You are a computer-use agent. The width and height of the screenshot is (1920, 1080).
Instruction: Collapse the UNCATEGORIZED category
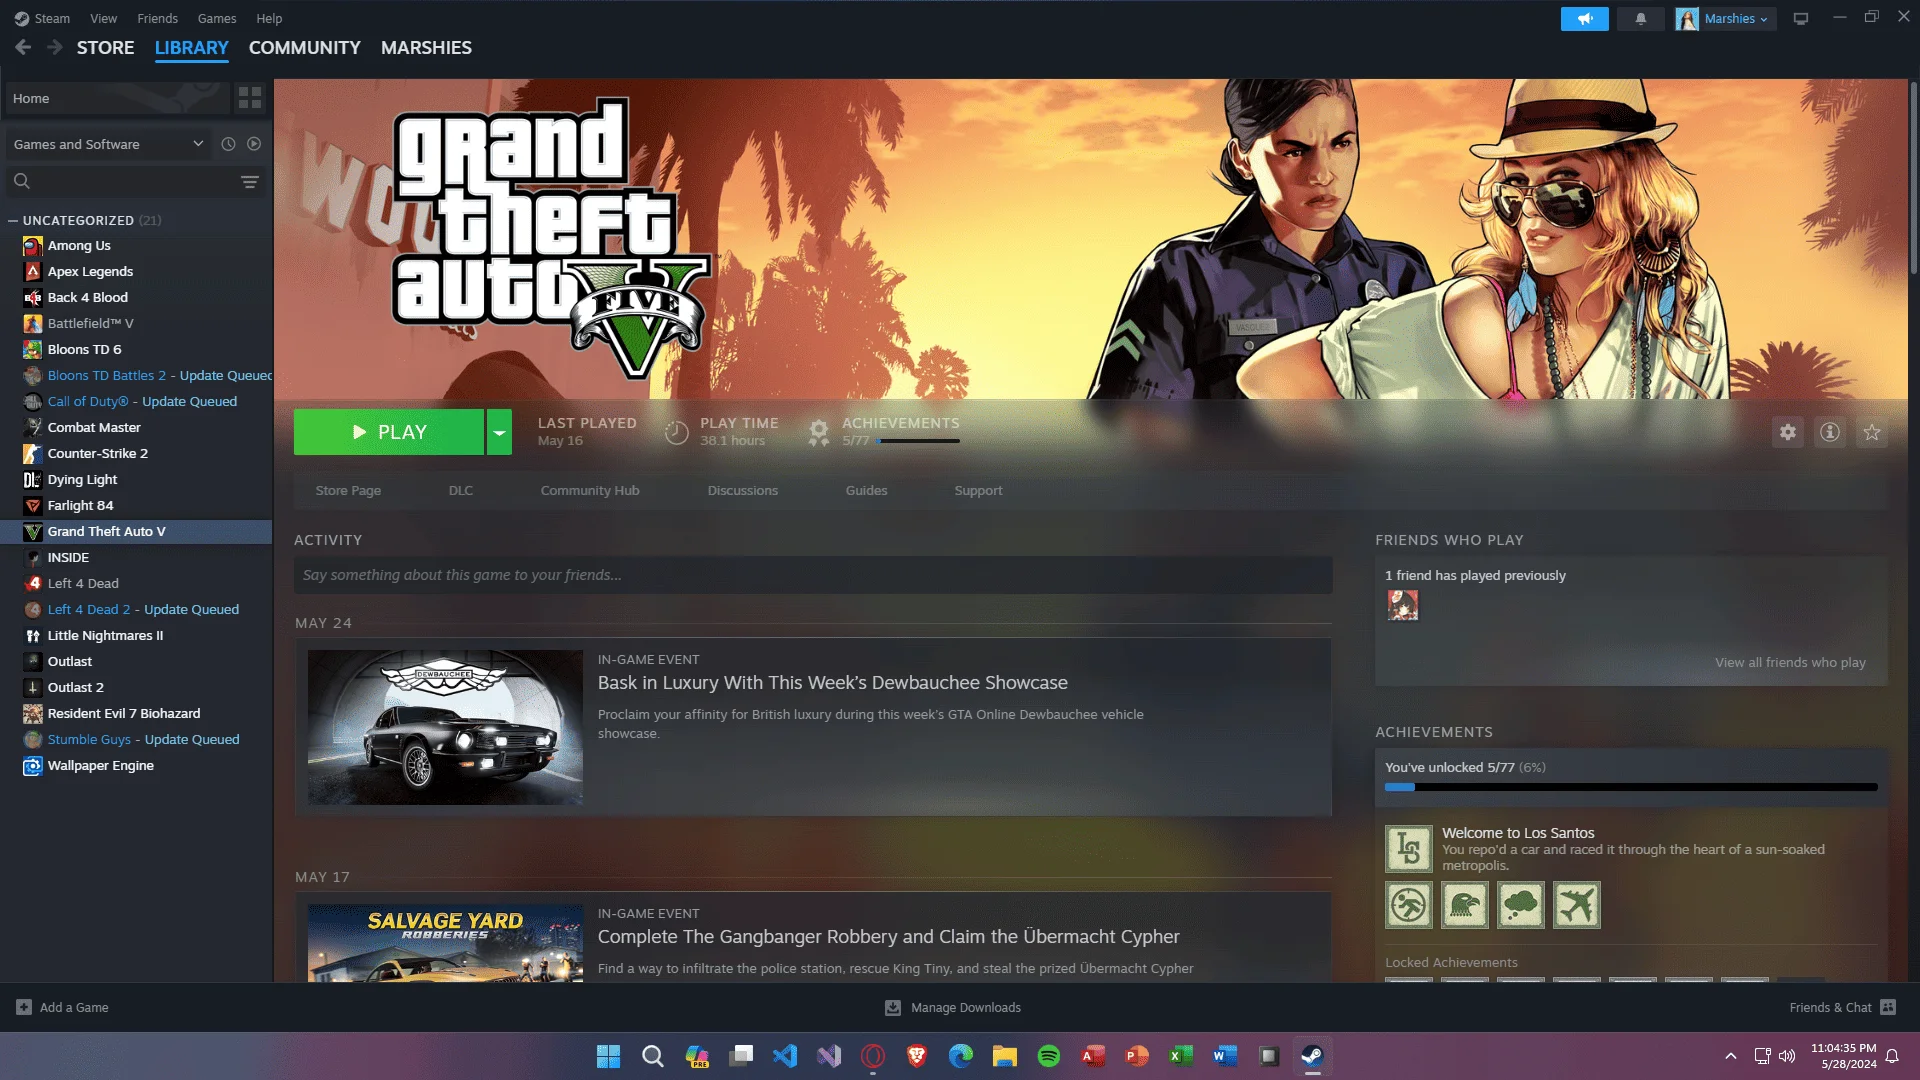pyautogui.click(x=13, y=220)
